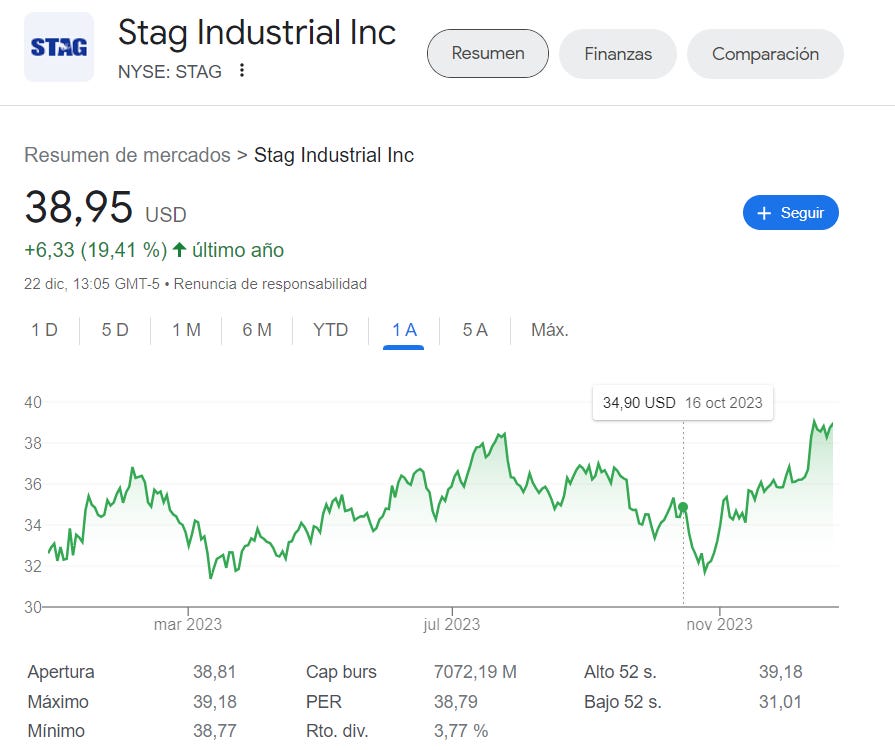Image resolution: width=895 pixels, height=750 pixels.
Task: Click the PER value 38,79
Action: (x=455, y=701)
